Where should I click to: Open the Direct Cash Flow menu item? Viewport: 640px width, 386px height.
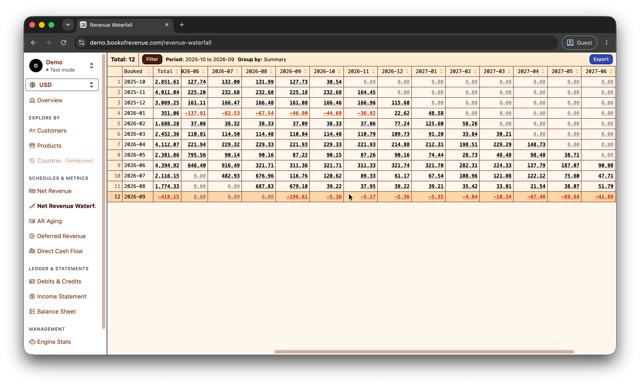pyautogui.click(x=60, y=251)
